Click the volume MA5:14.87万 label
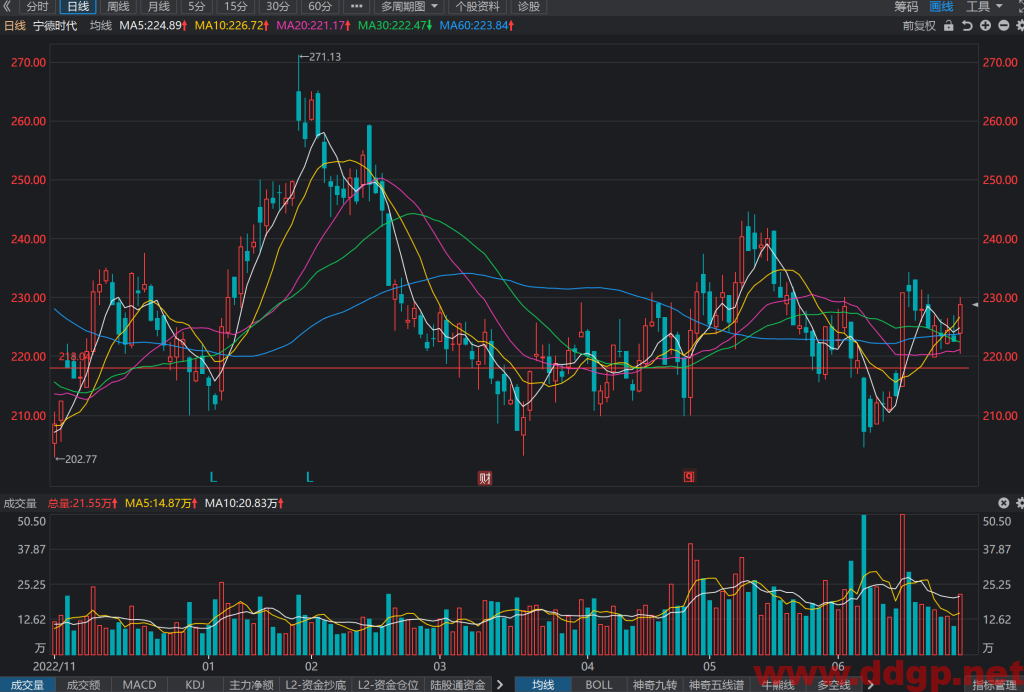Image resolution: width=1024 pixels, height=692 pixels. [x=161, y=503]
